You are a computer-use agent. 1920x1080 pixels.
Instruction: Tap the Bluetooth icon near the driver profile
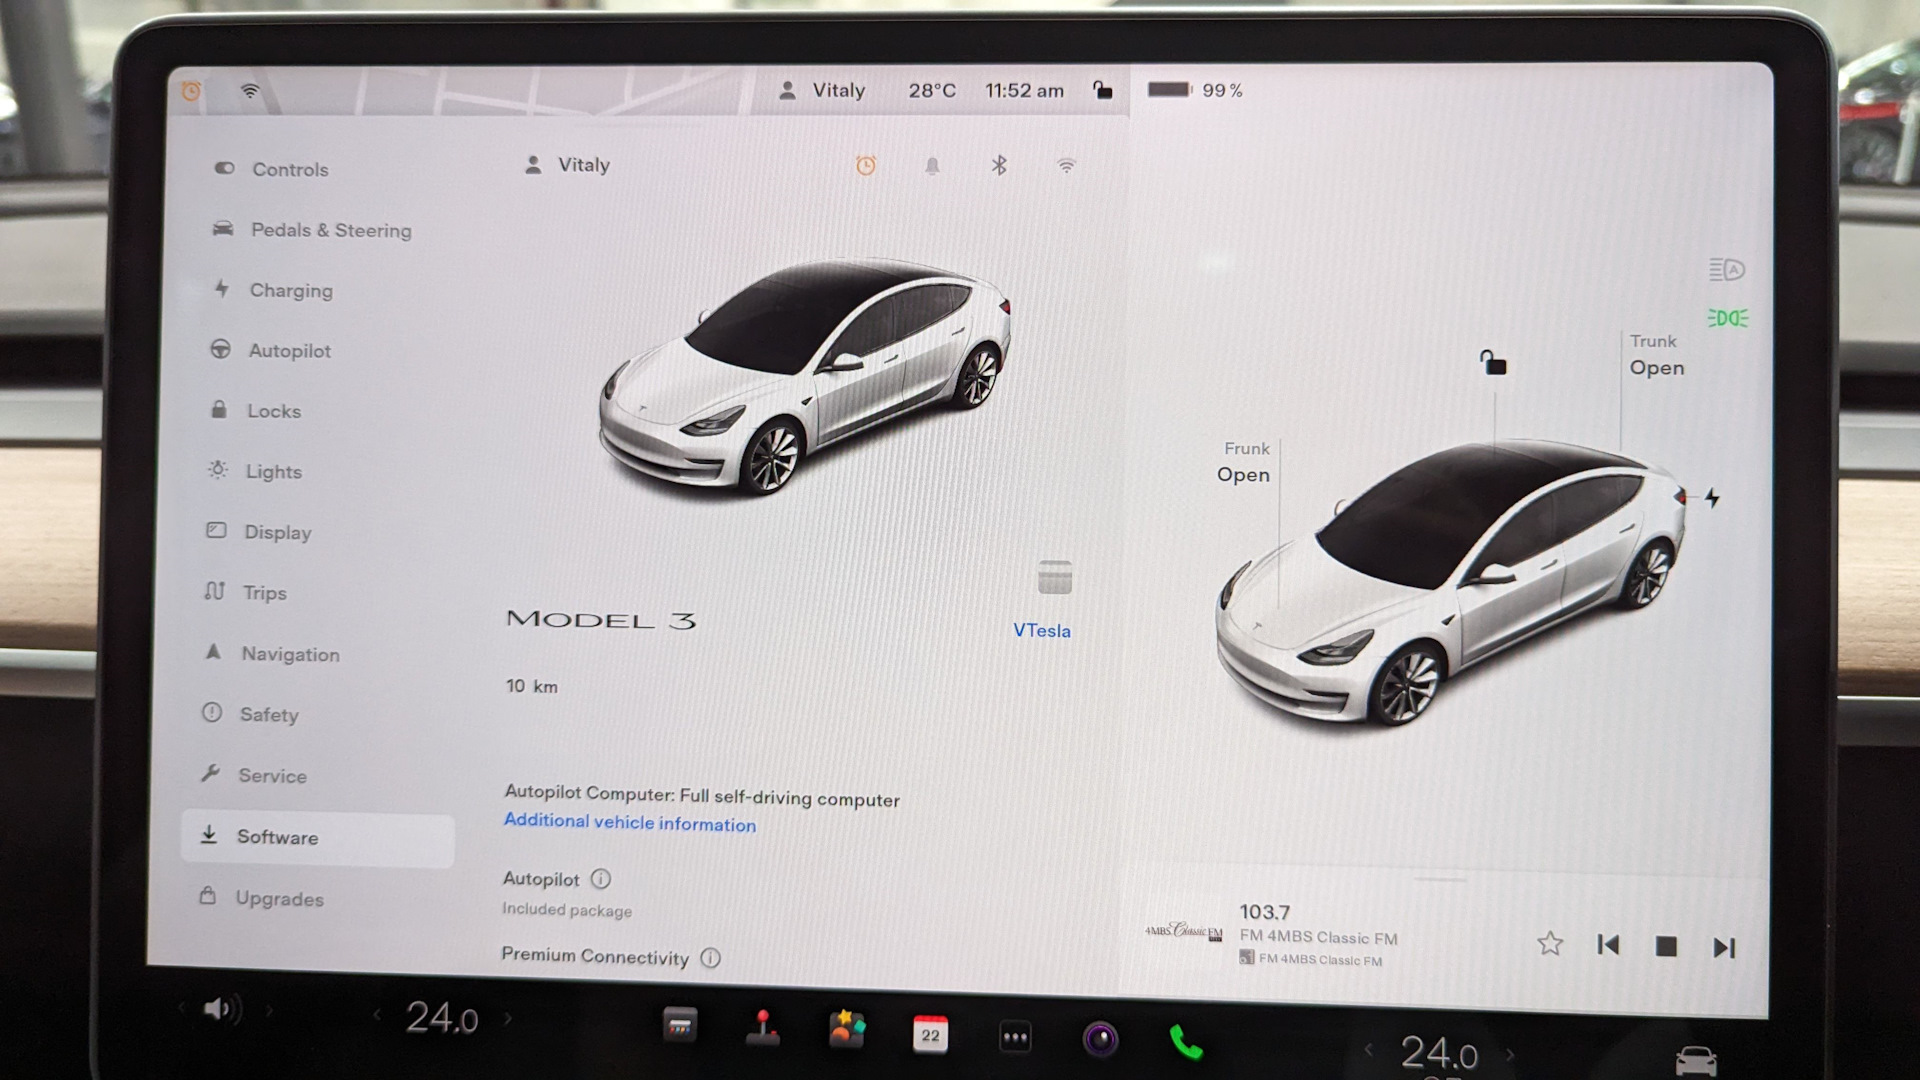coord(996,165)
